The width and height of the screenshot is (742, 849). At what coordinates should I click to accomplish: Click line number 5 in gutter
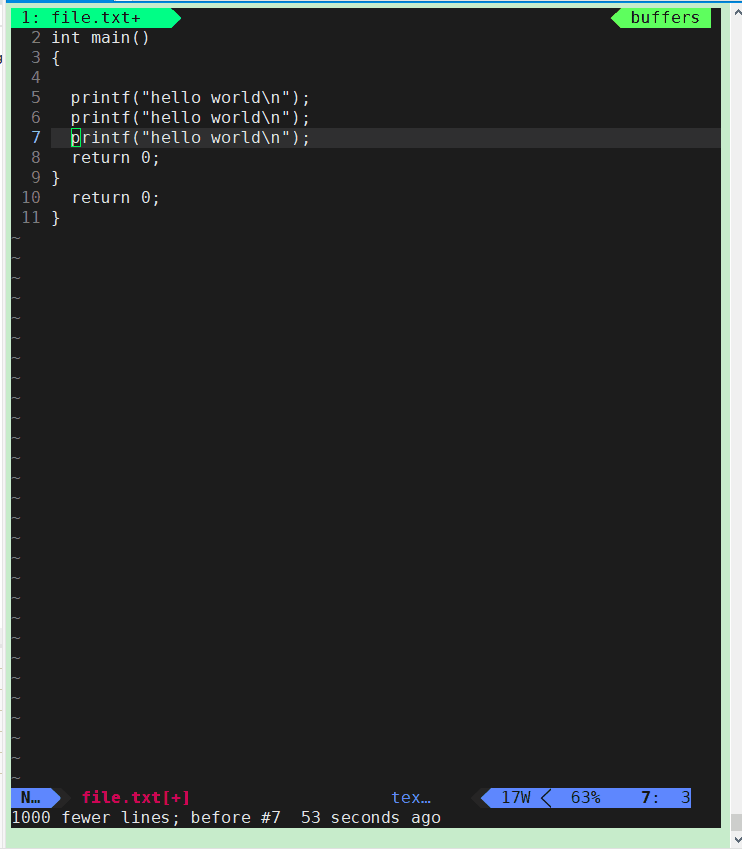[36, 98]
